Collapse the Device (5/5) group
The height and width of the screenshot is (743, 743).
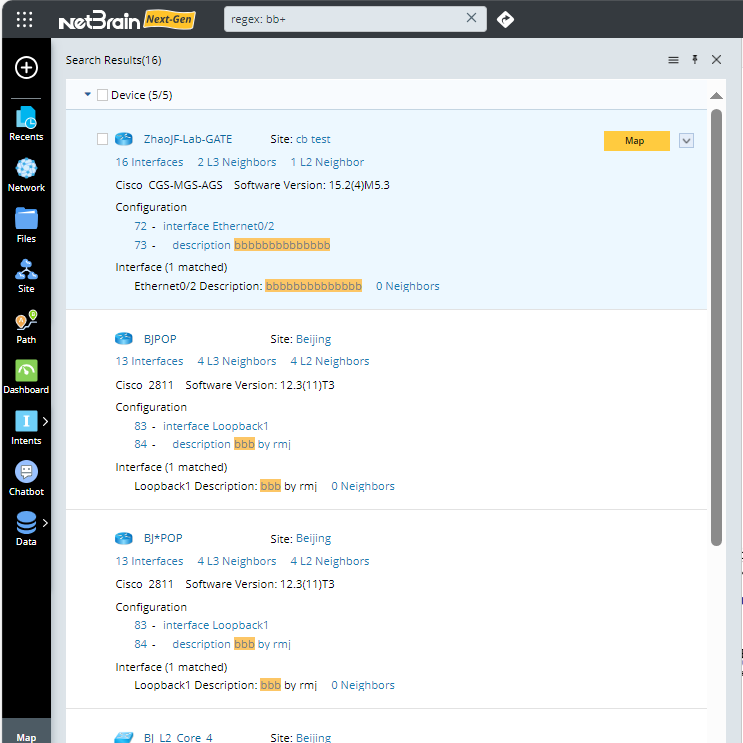pyautogui.click(x=87, y=94)
